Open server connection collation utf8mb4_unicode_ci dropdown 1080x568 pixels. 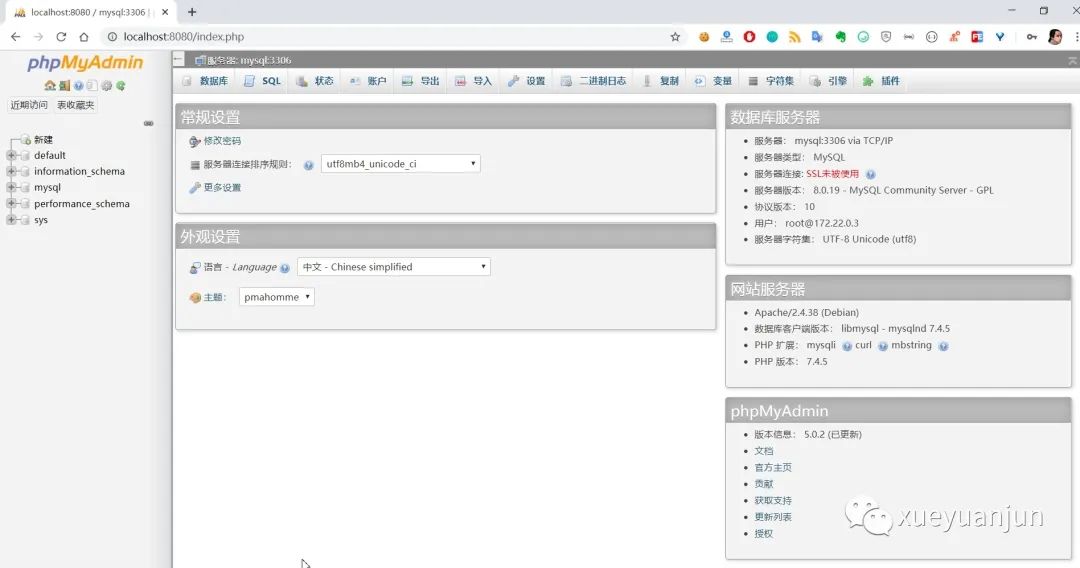pos(400,164)
